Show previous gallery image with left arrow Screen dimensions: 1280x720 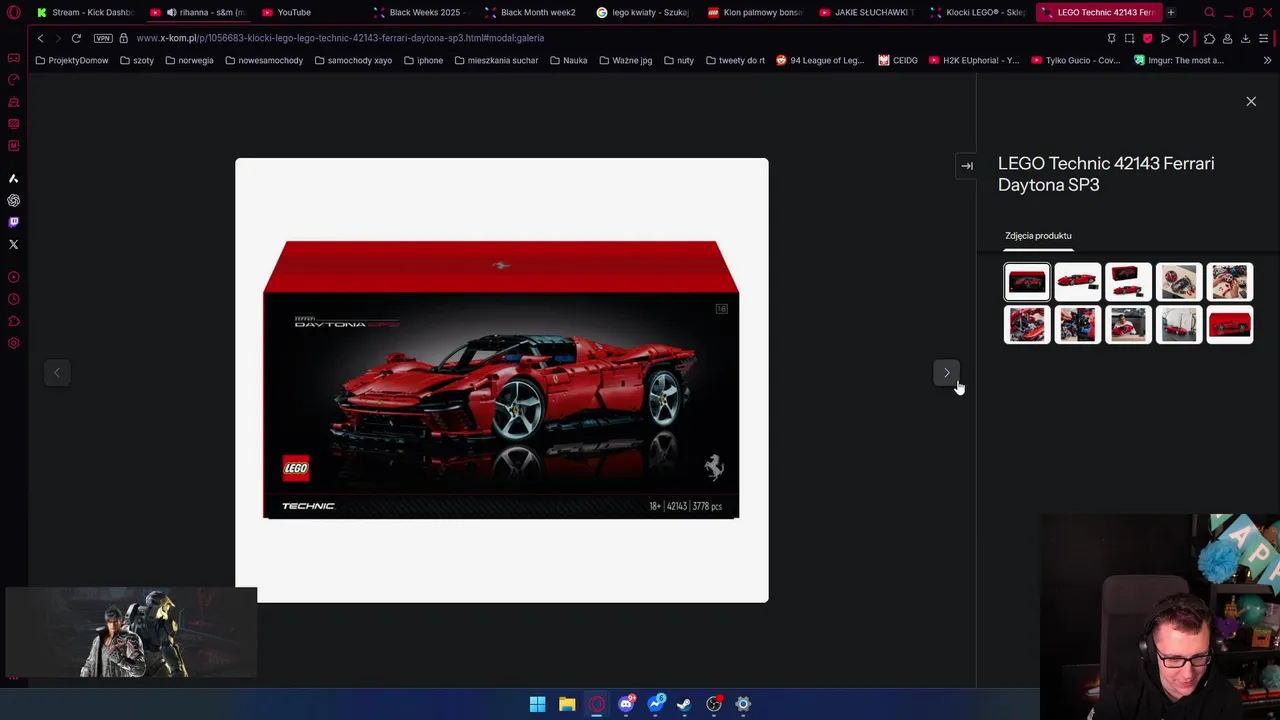click(x=57, y=373)
